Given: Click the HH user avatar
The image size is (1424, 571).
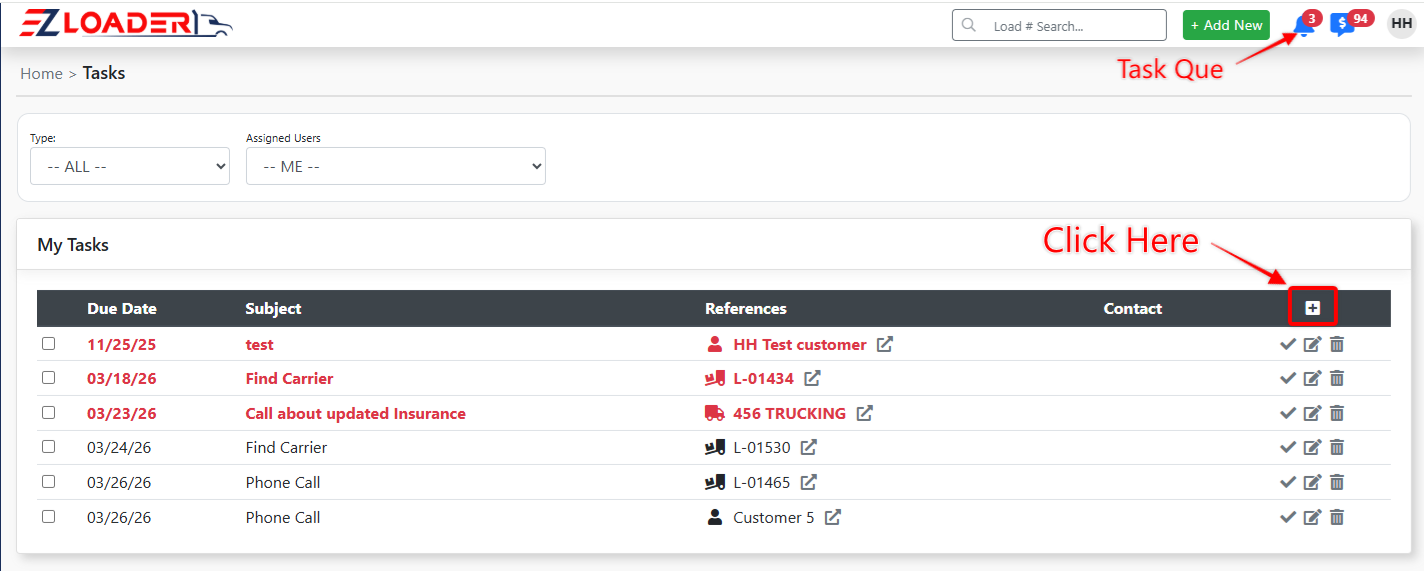Looking at the screenshot, I should click(x=1401, y=24).
